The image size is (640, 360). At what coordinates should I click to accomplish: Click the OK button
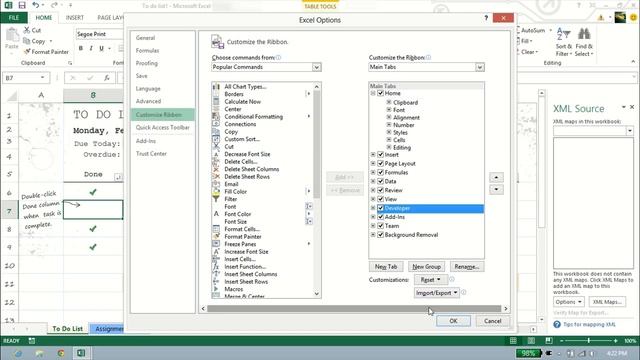(x=453, y=321)
